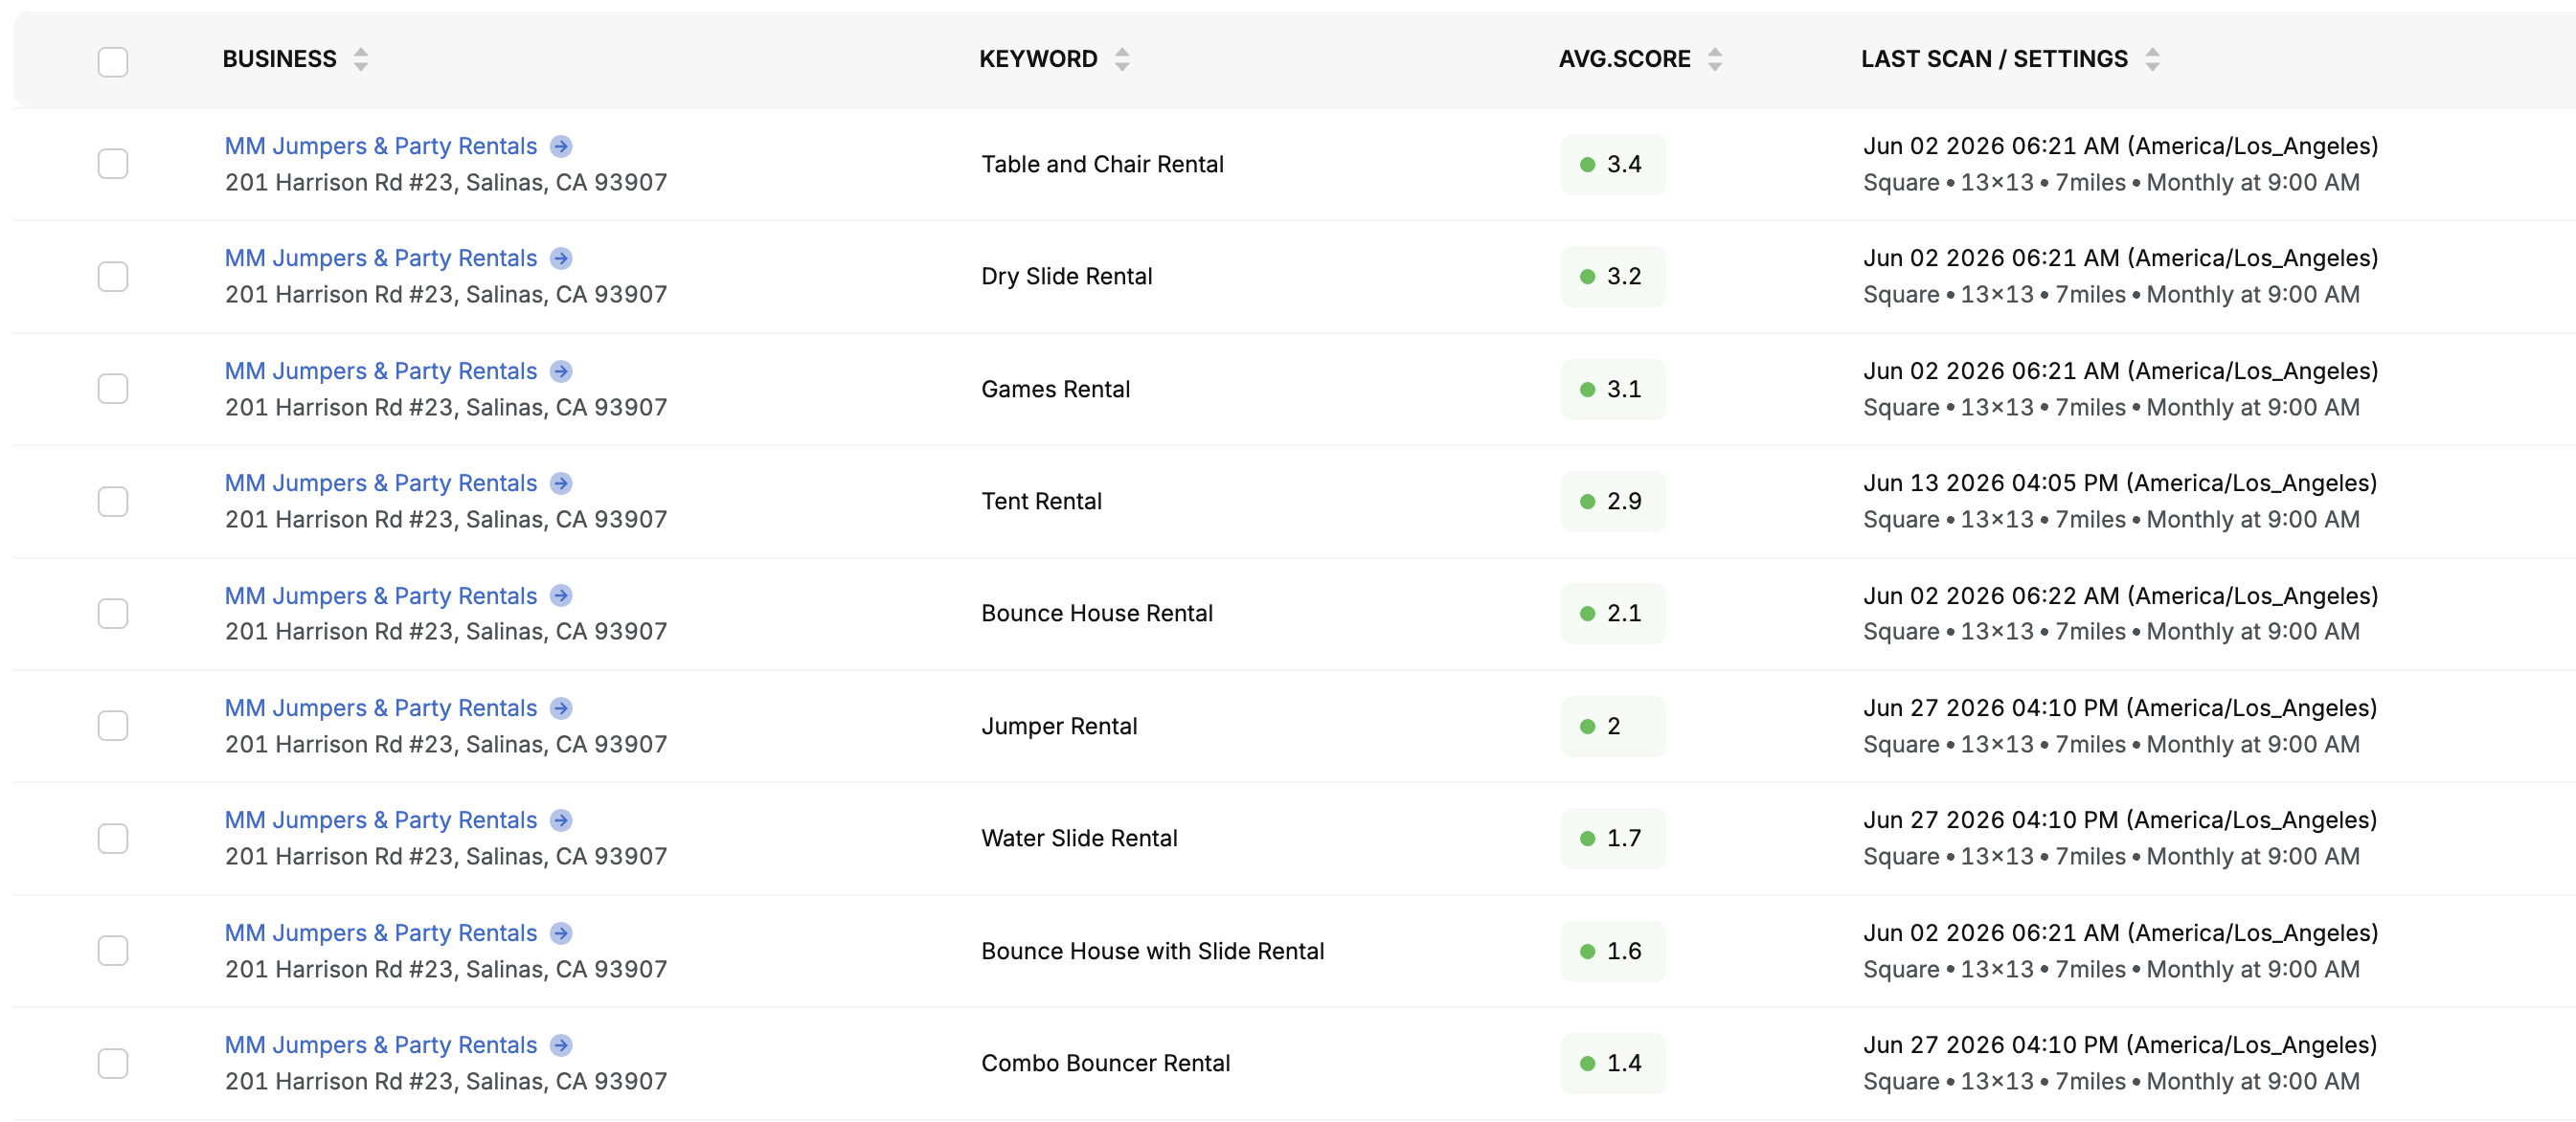
Task: Select the 1.4 score badge
Action: (1613, 1063)
